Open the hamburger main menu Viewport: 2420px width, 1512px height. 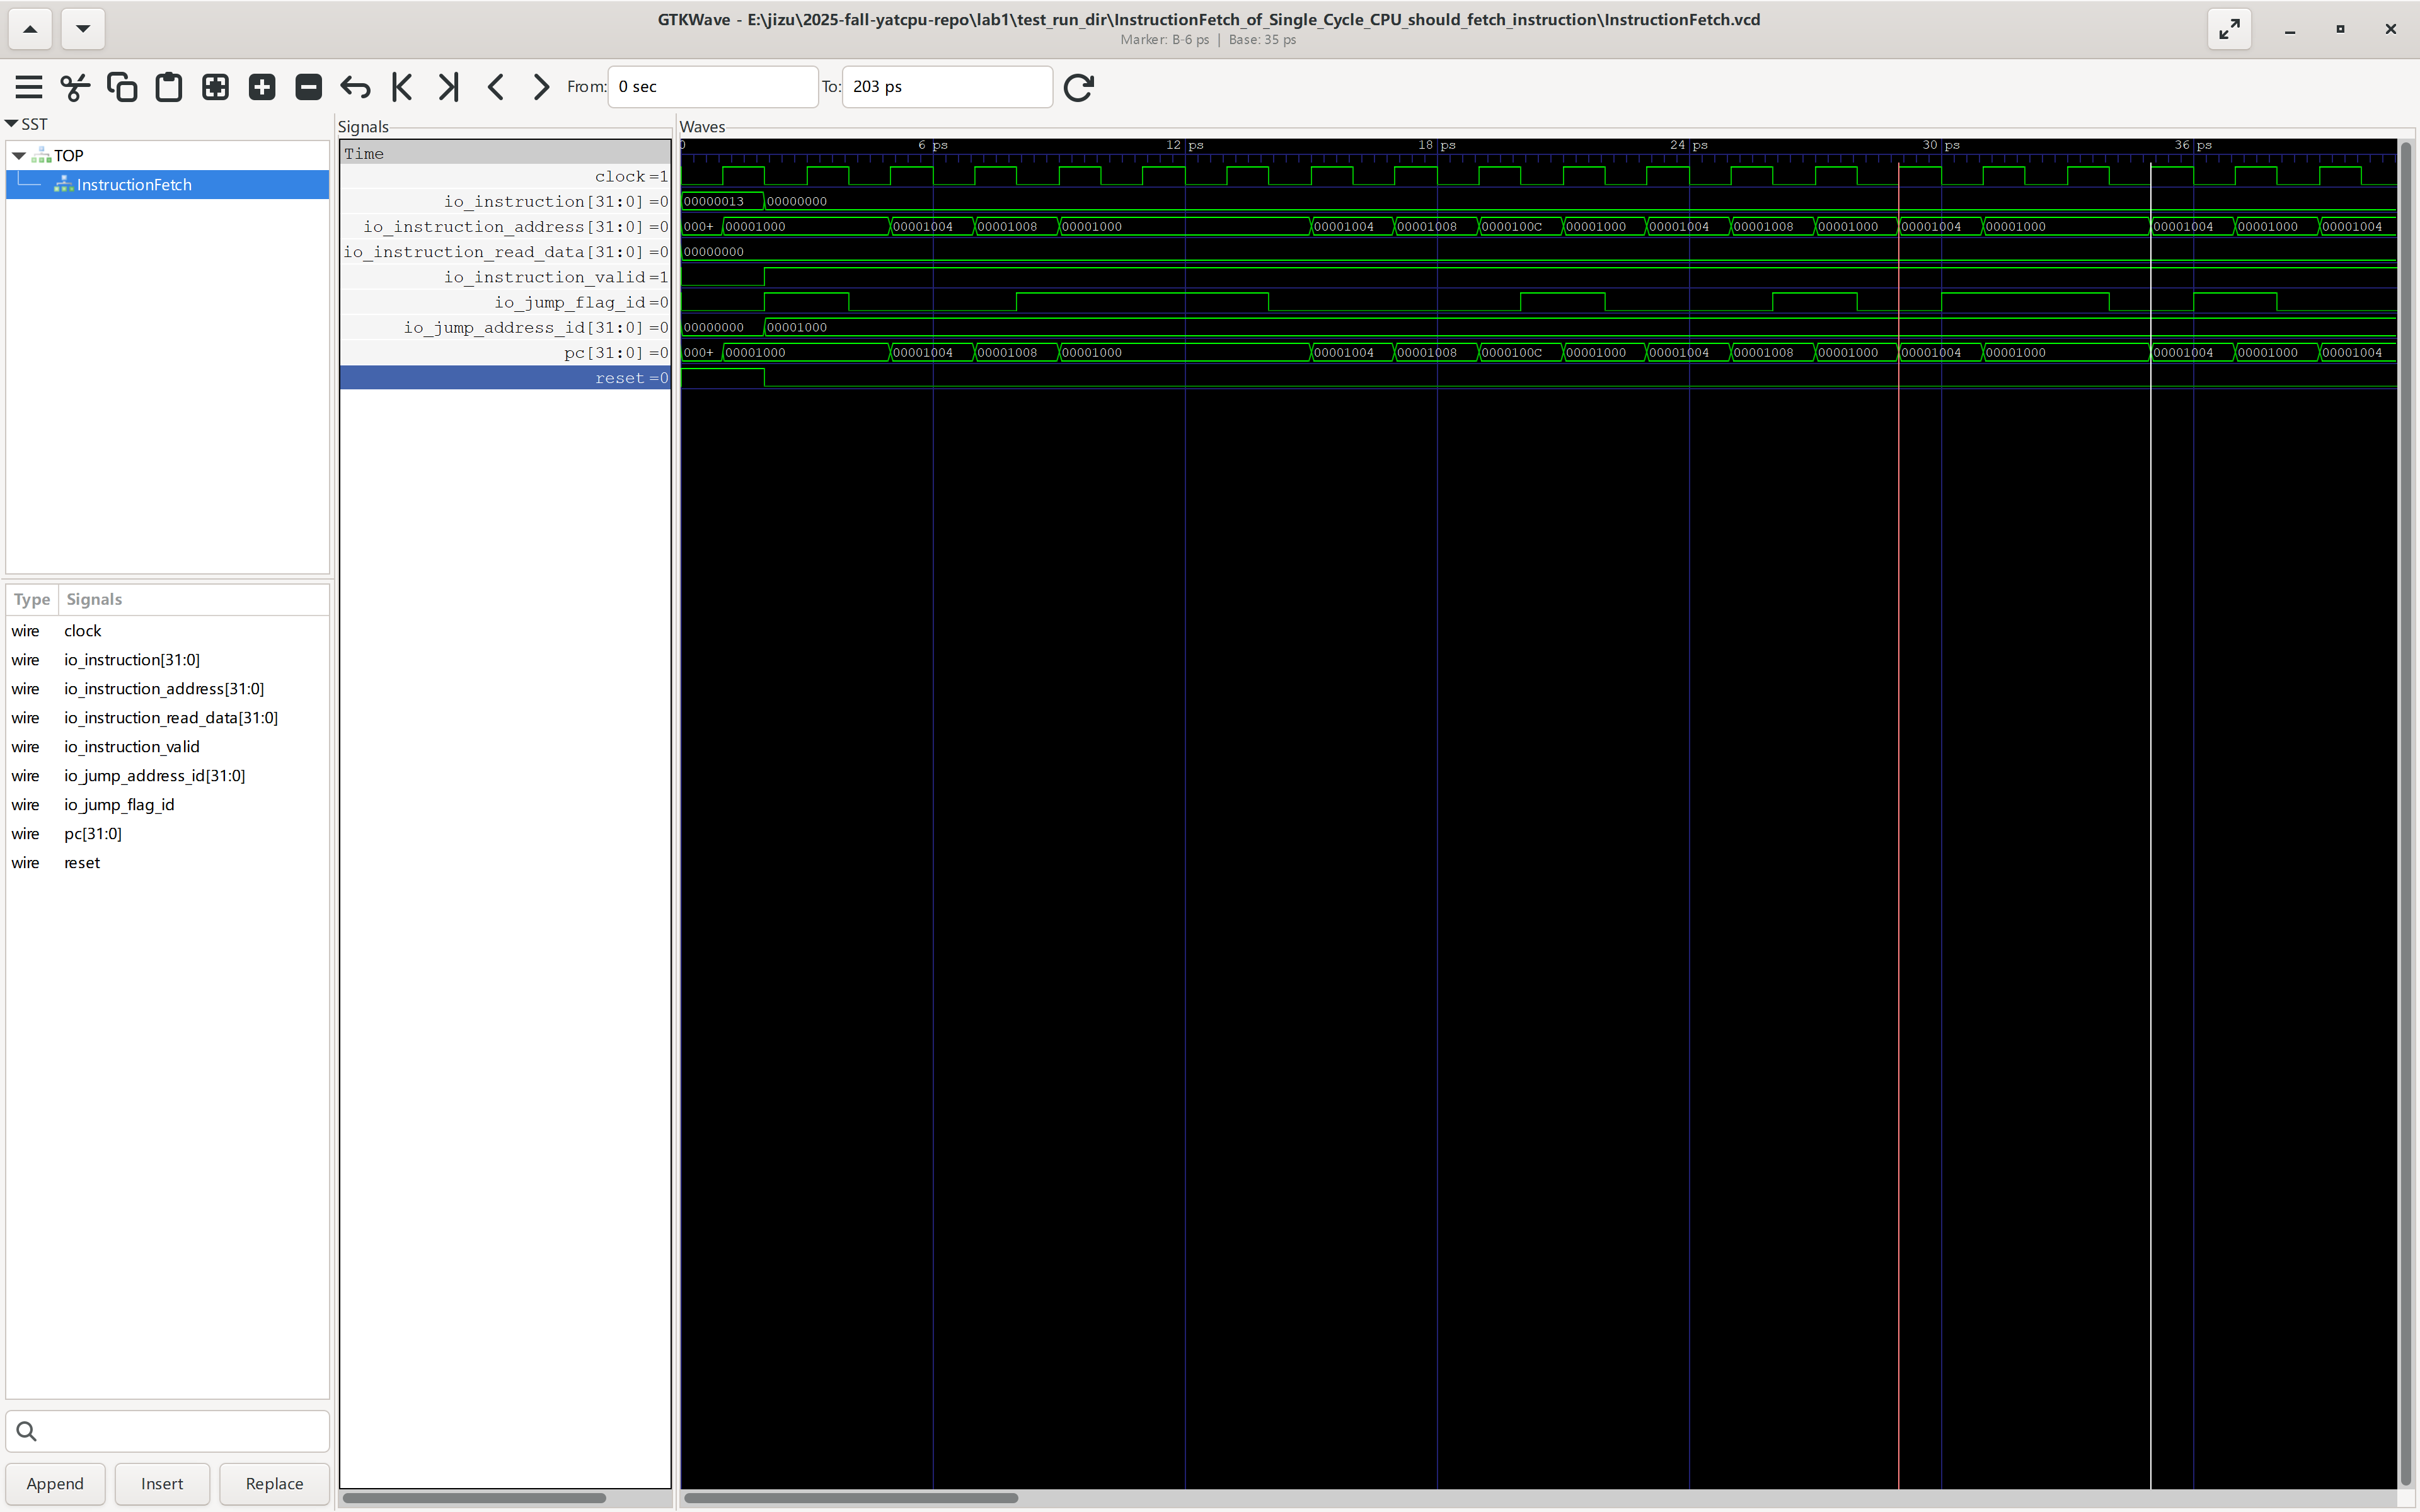[29, 87]
